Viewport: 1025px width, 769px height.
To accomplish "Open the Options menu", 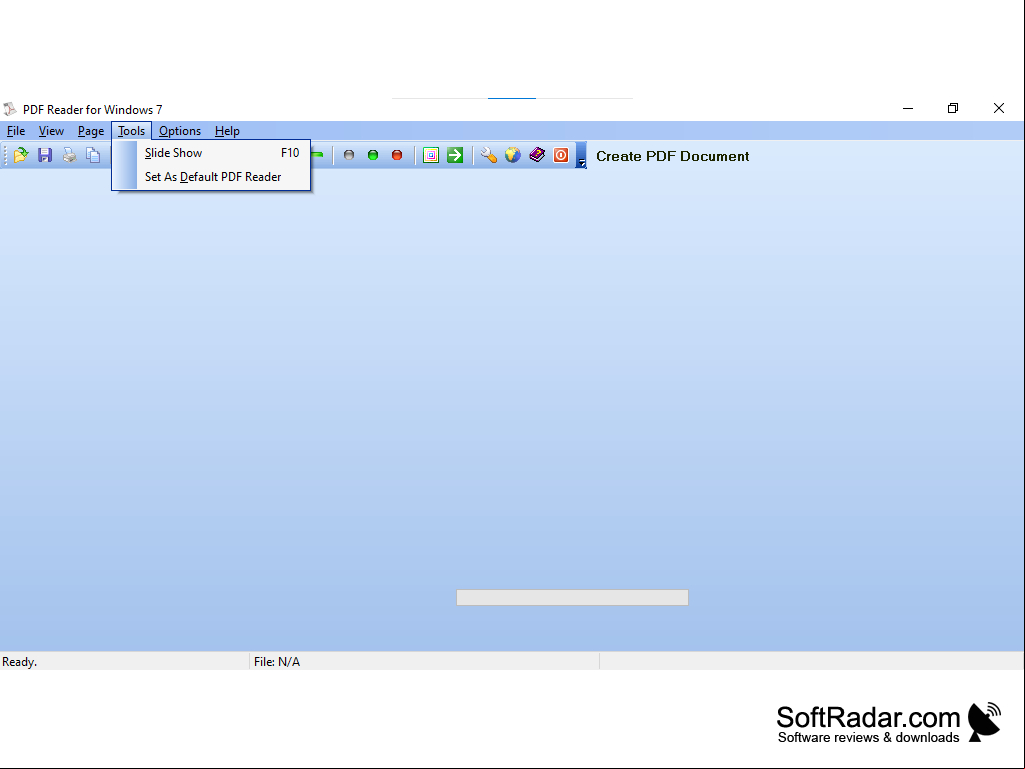I will (180, 131).
